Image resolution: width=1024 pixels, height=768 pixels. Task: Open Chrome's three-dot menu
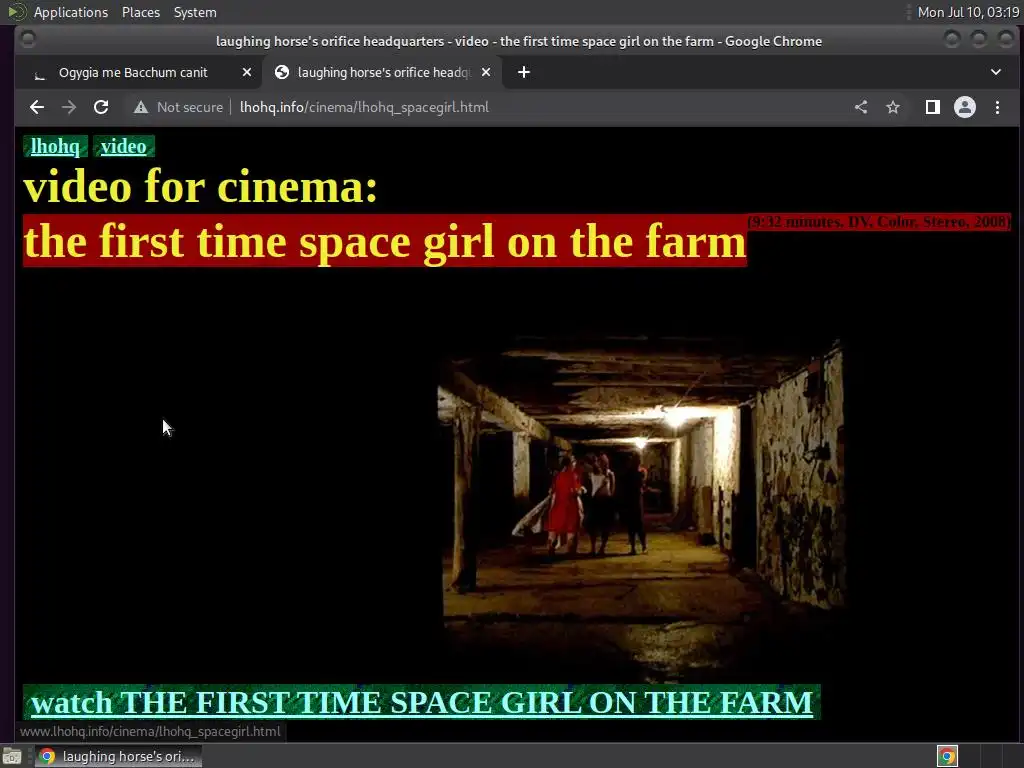coord(997,107)
